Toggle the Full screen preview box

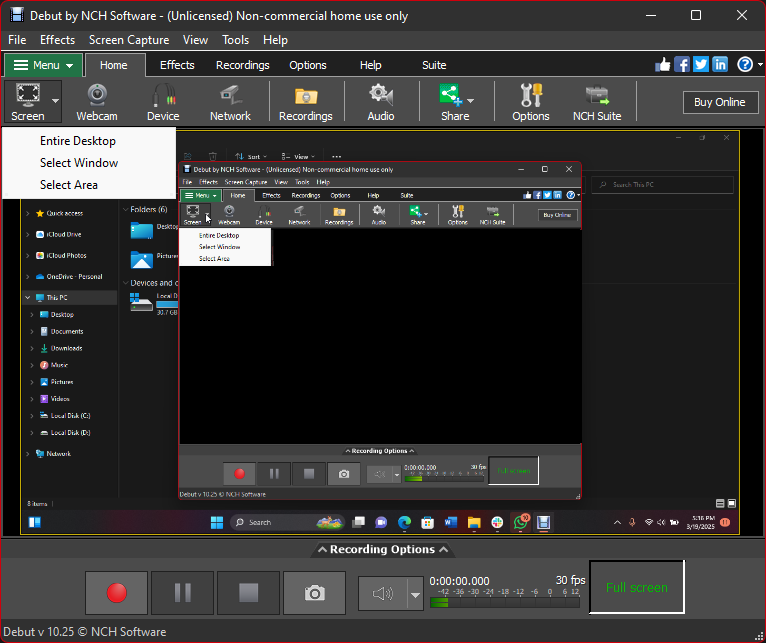point(636,587)
